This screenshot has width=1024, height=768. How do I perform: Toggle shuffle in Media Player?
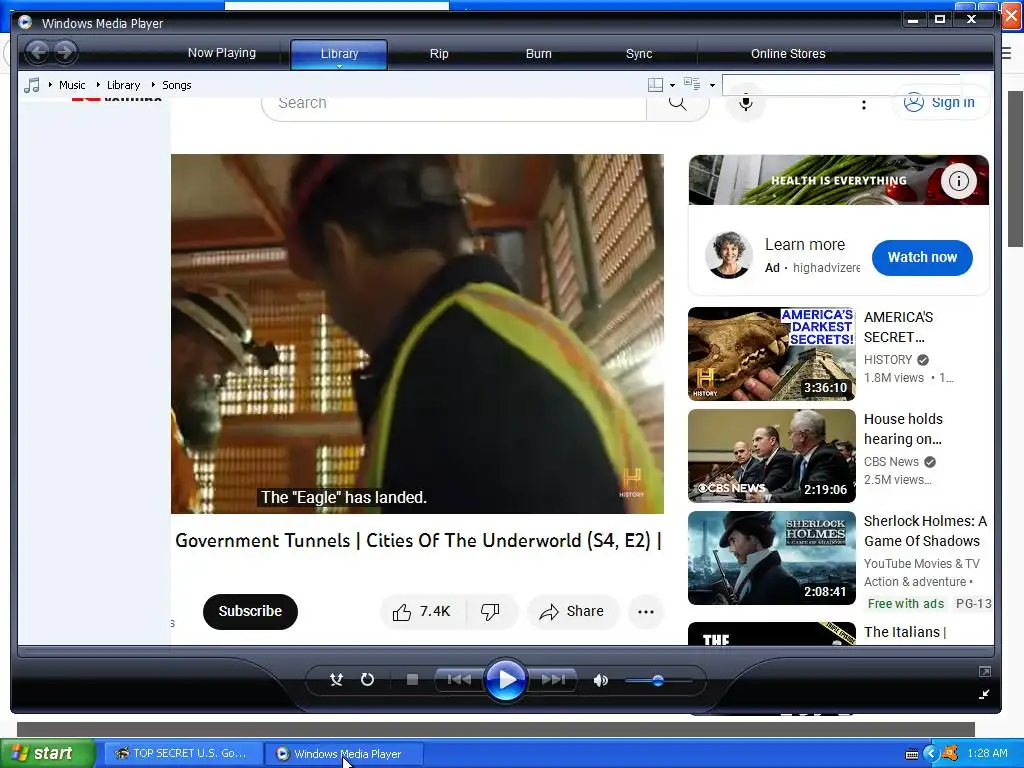click(336, 680)
